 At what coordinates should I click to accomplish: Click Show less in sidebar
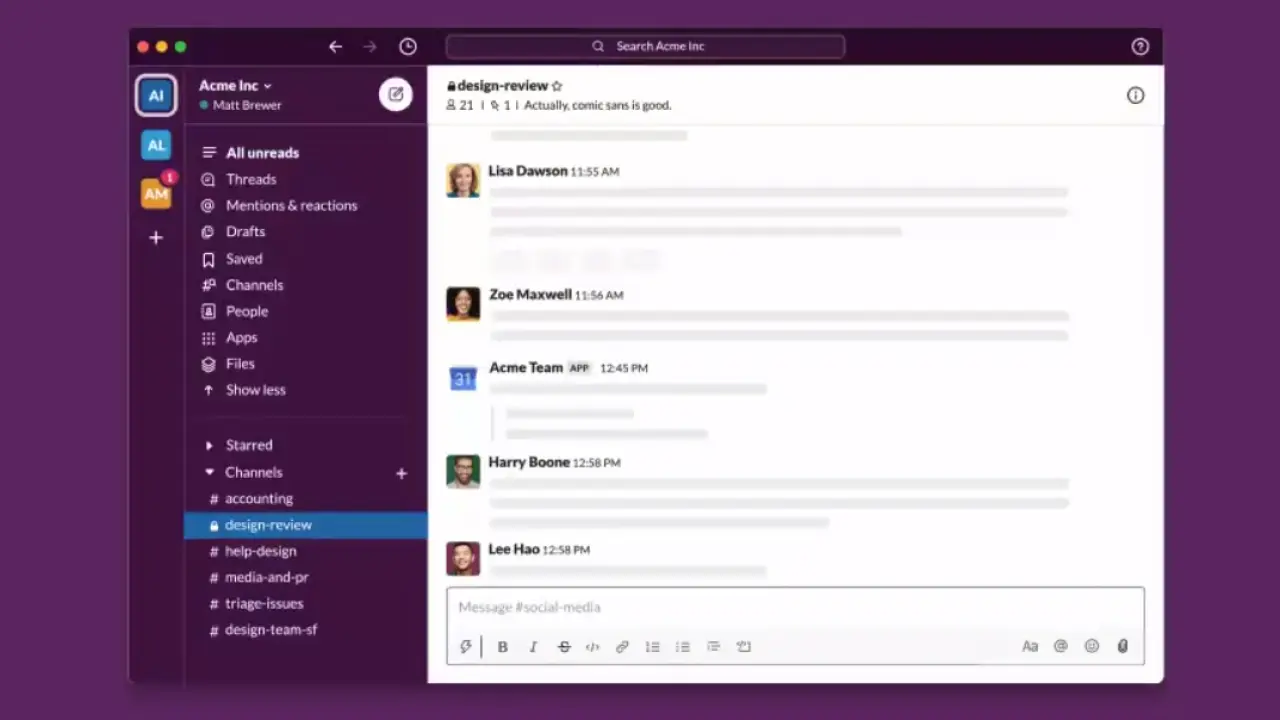pyautogui.click(x=255, y=390)
